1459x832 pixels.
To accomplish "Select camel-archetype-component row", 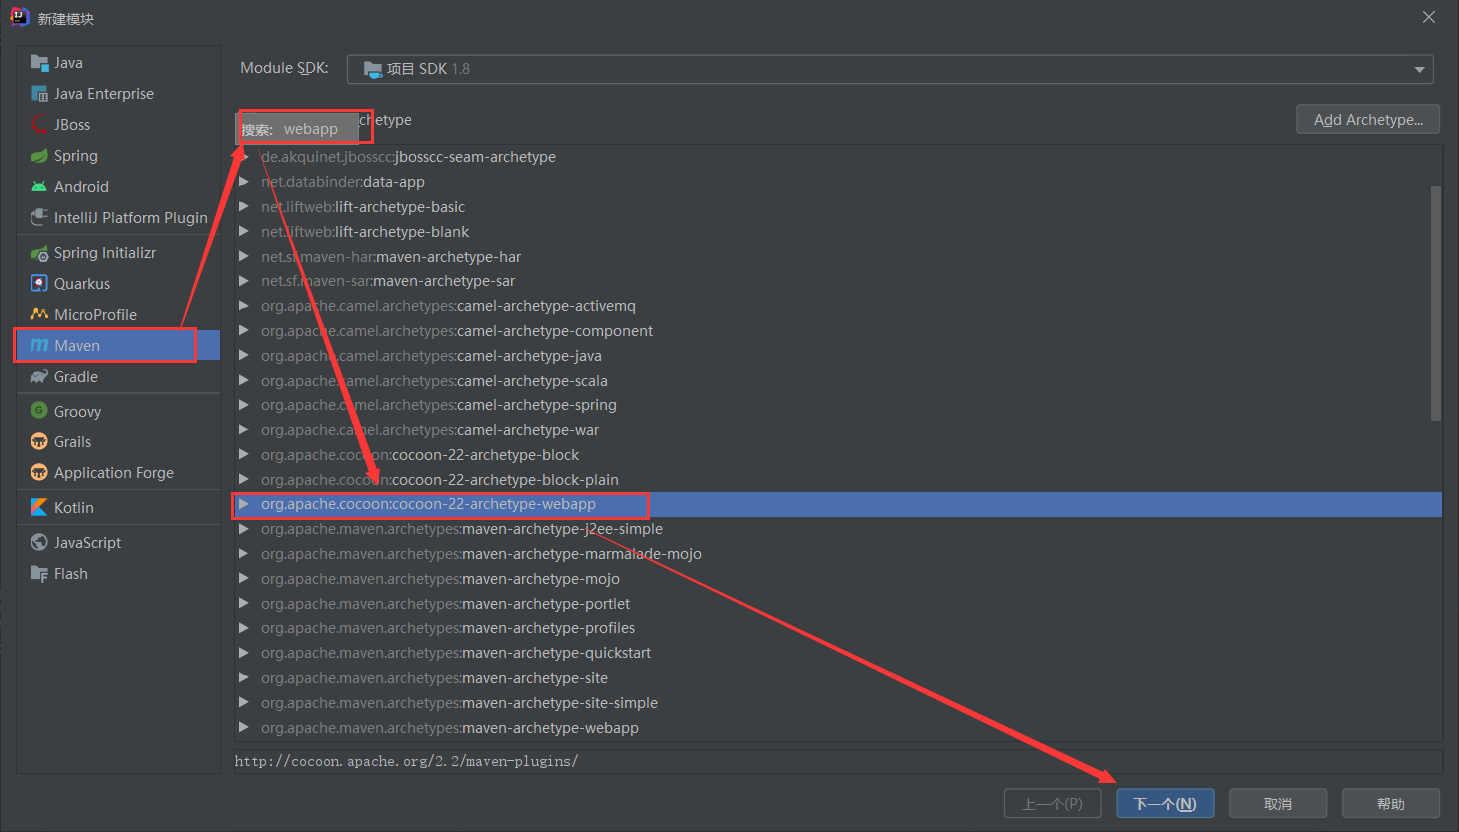I will [x=838, y=331].
